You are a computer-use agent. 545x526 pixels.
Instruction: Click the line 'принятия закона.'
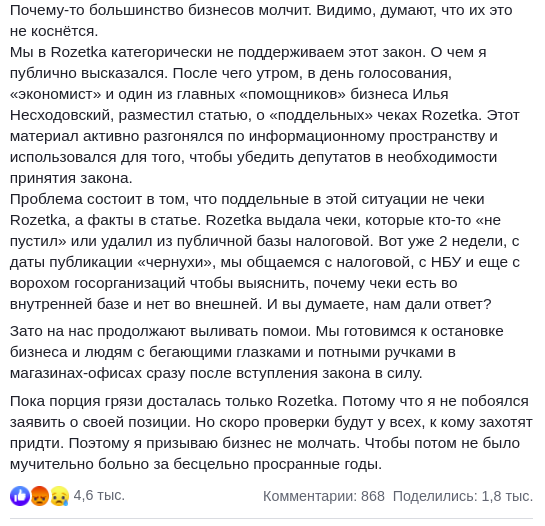pyautogui.click(x=71, y=178)
